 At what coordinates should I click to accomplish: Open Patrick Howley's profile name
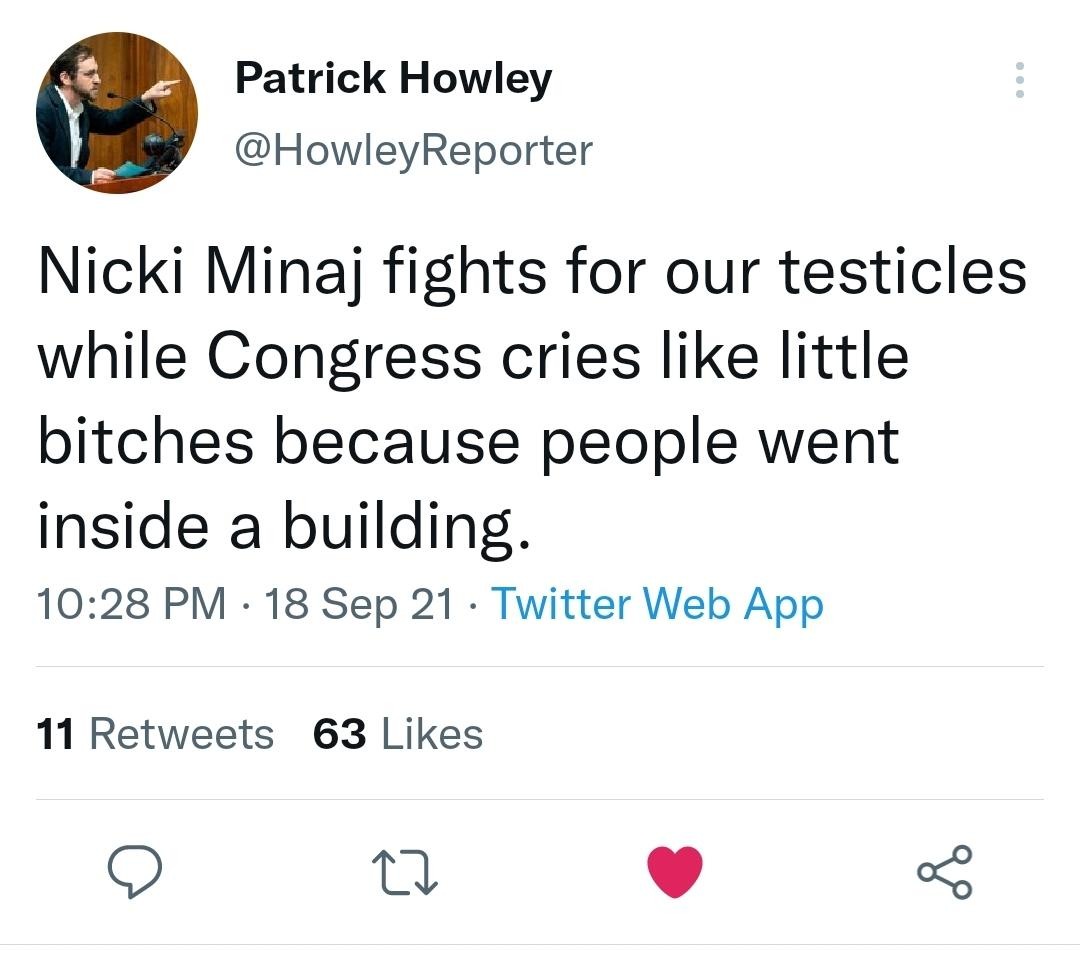tap(392, 78)
